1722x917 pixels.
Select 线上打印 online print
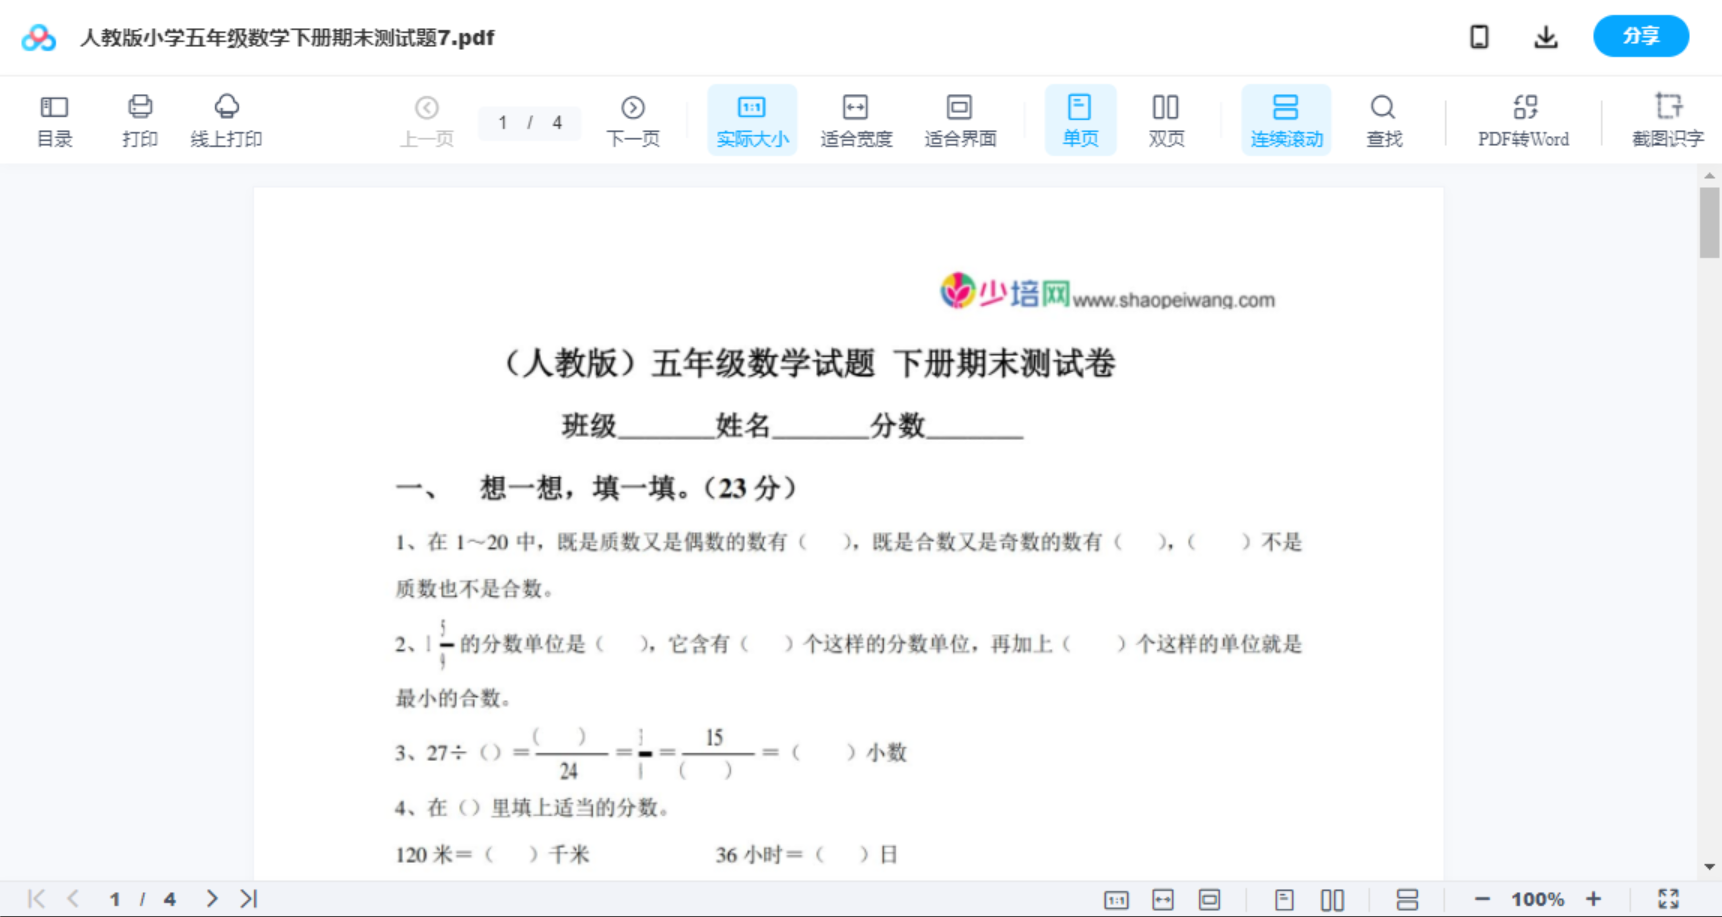click(226, 119)
